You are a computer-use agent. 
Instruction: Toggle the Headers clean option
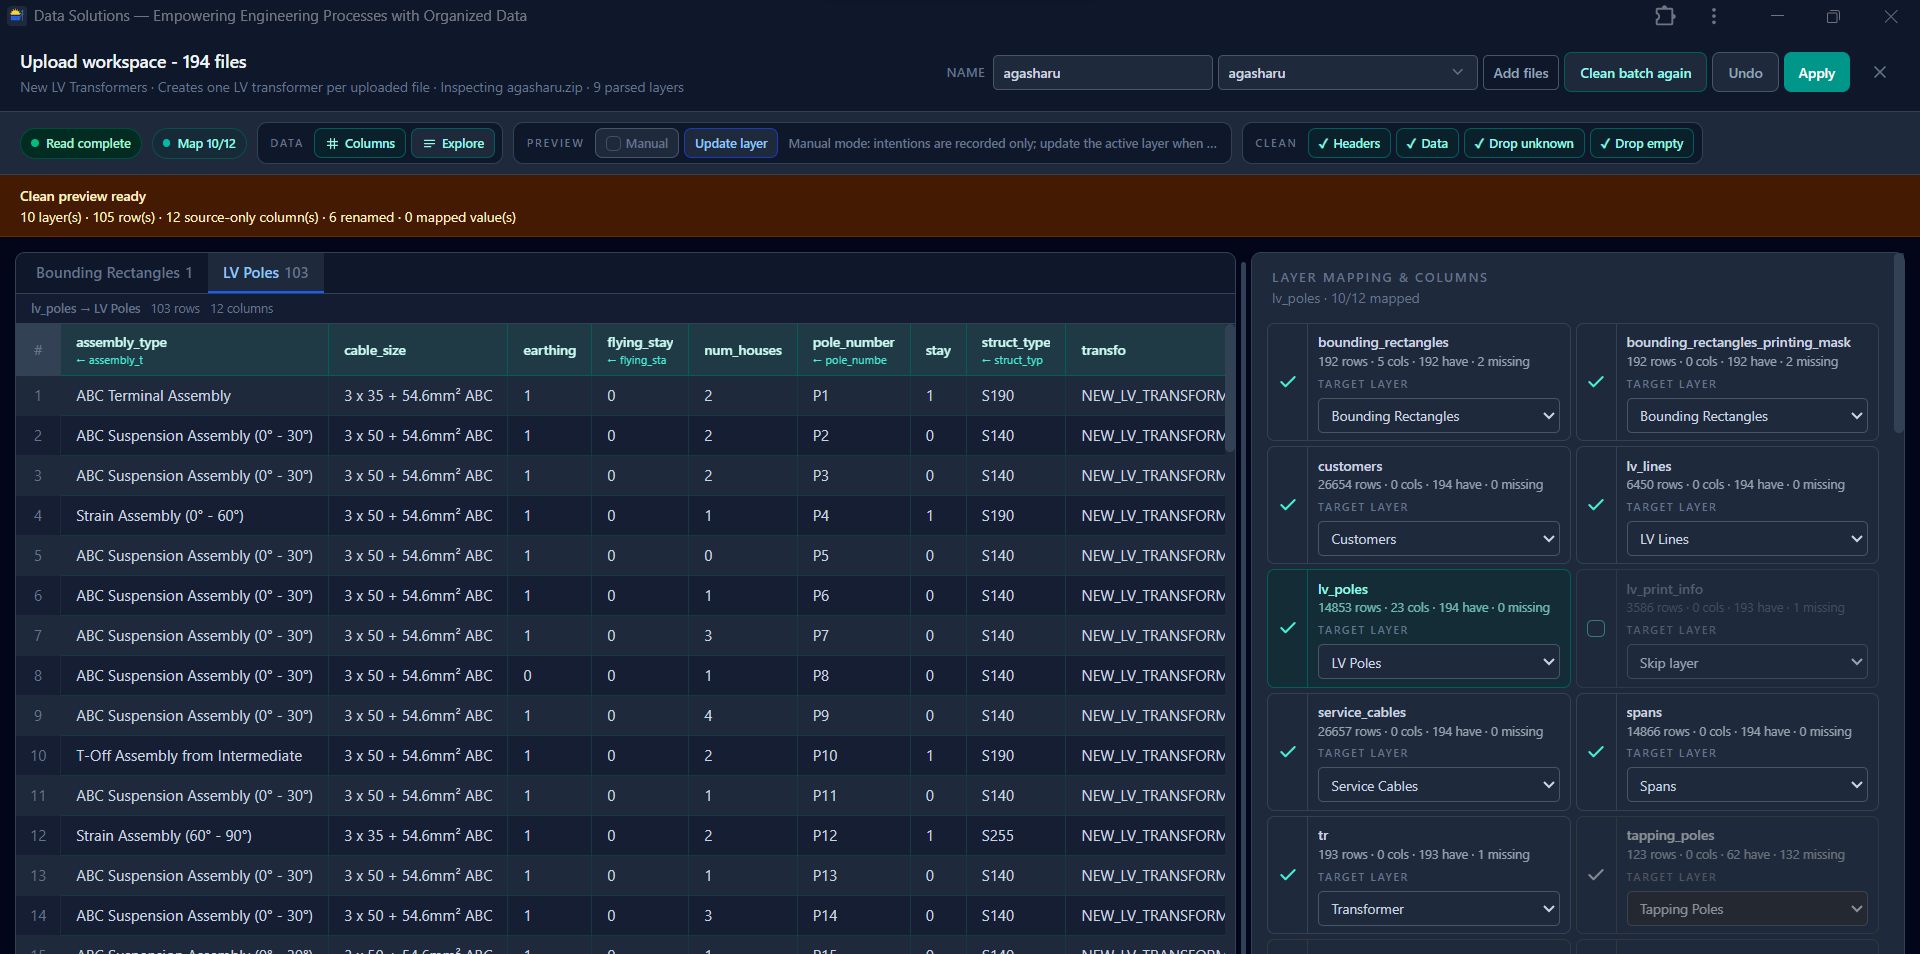coord(1349,143)
